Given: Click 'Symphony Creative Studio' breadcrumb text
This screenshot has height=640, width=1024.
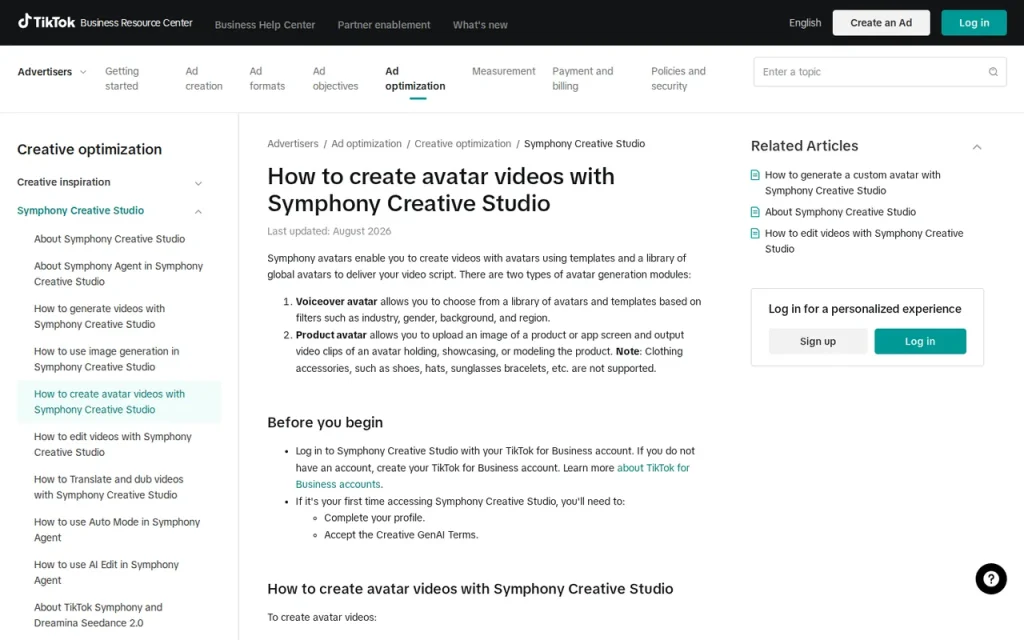Looking at the screenshot, I should coord(584,144).
